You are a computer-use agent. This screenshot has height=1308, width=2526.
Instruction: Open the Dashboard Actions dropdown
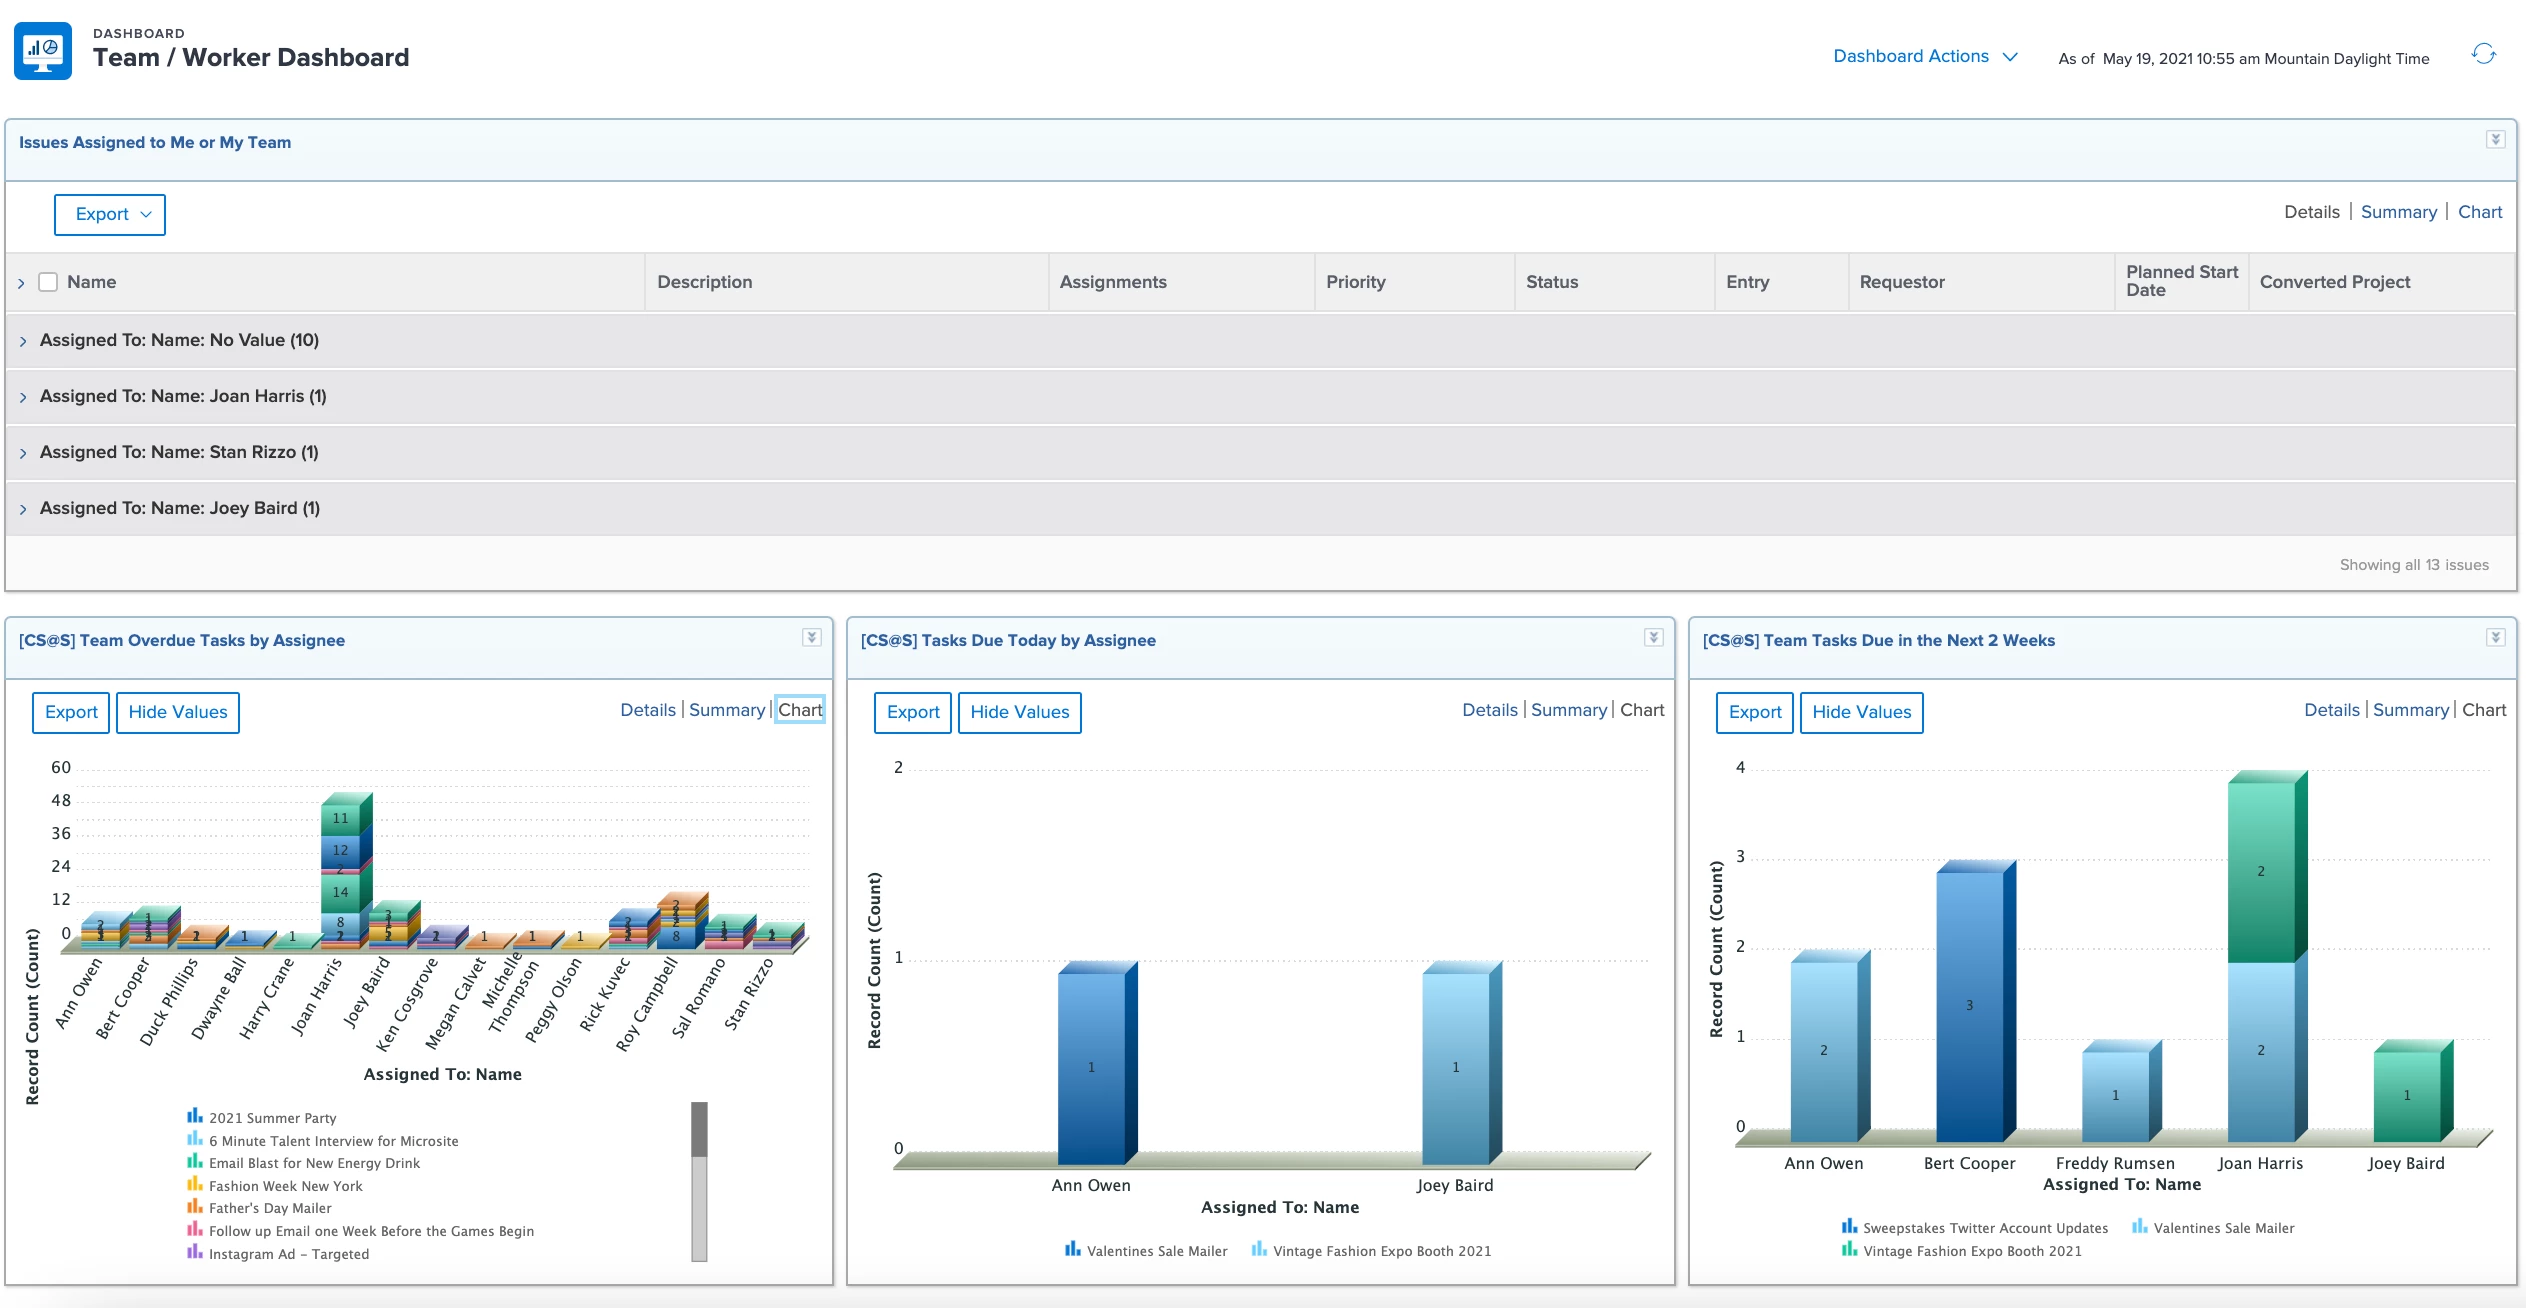click(1925, 57)
